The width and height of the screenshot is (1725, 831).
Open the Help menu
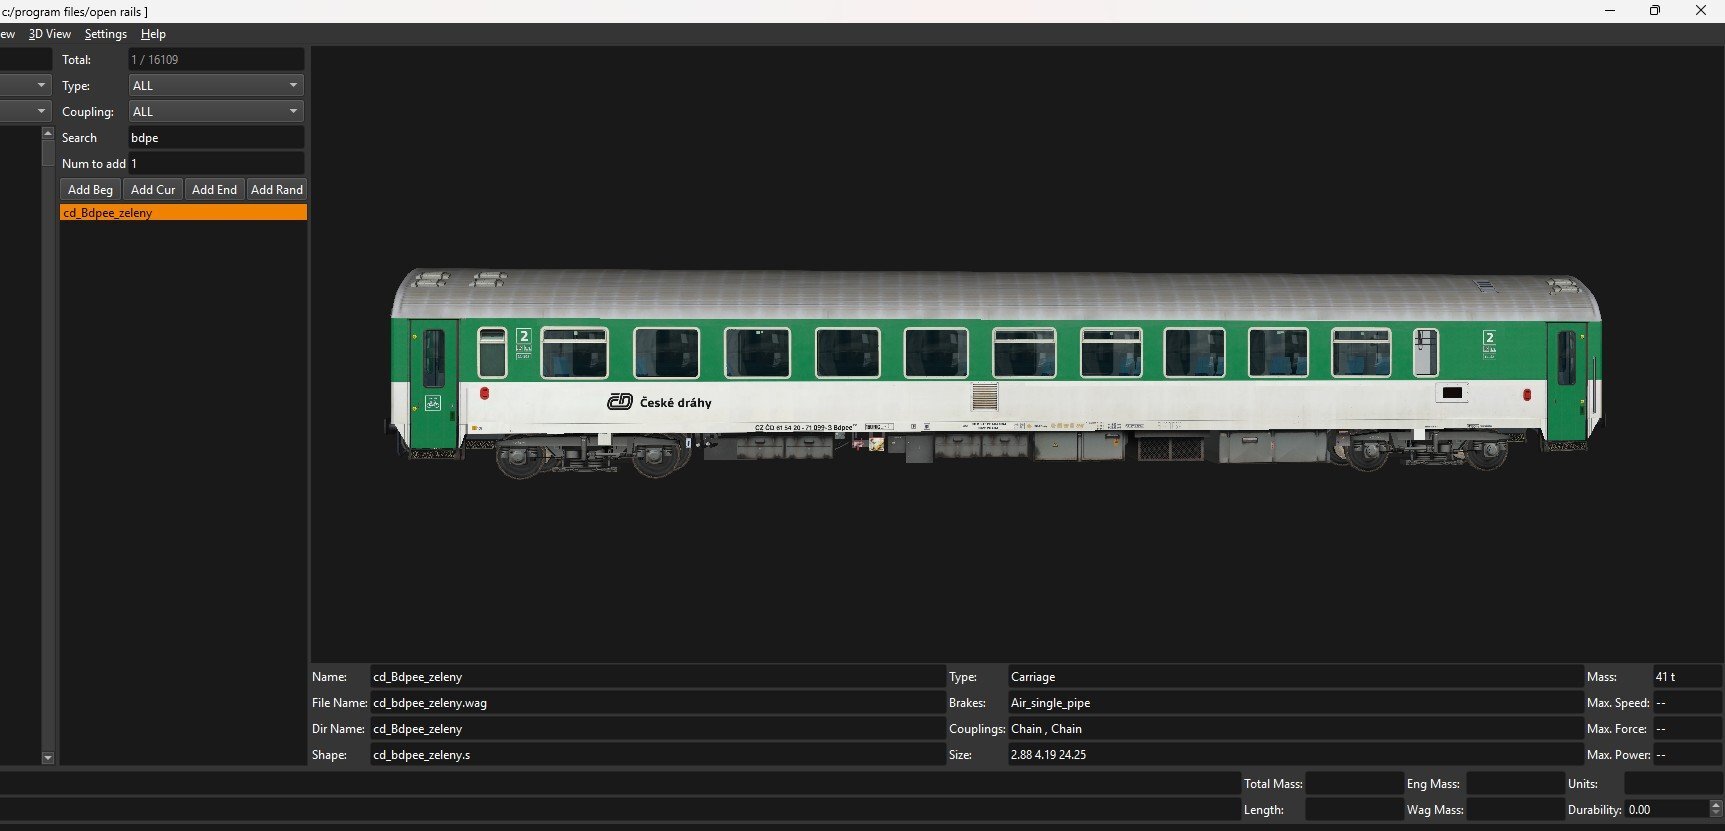pyautogui.click(x=153, y=34)
